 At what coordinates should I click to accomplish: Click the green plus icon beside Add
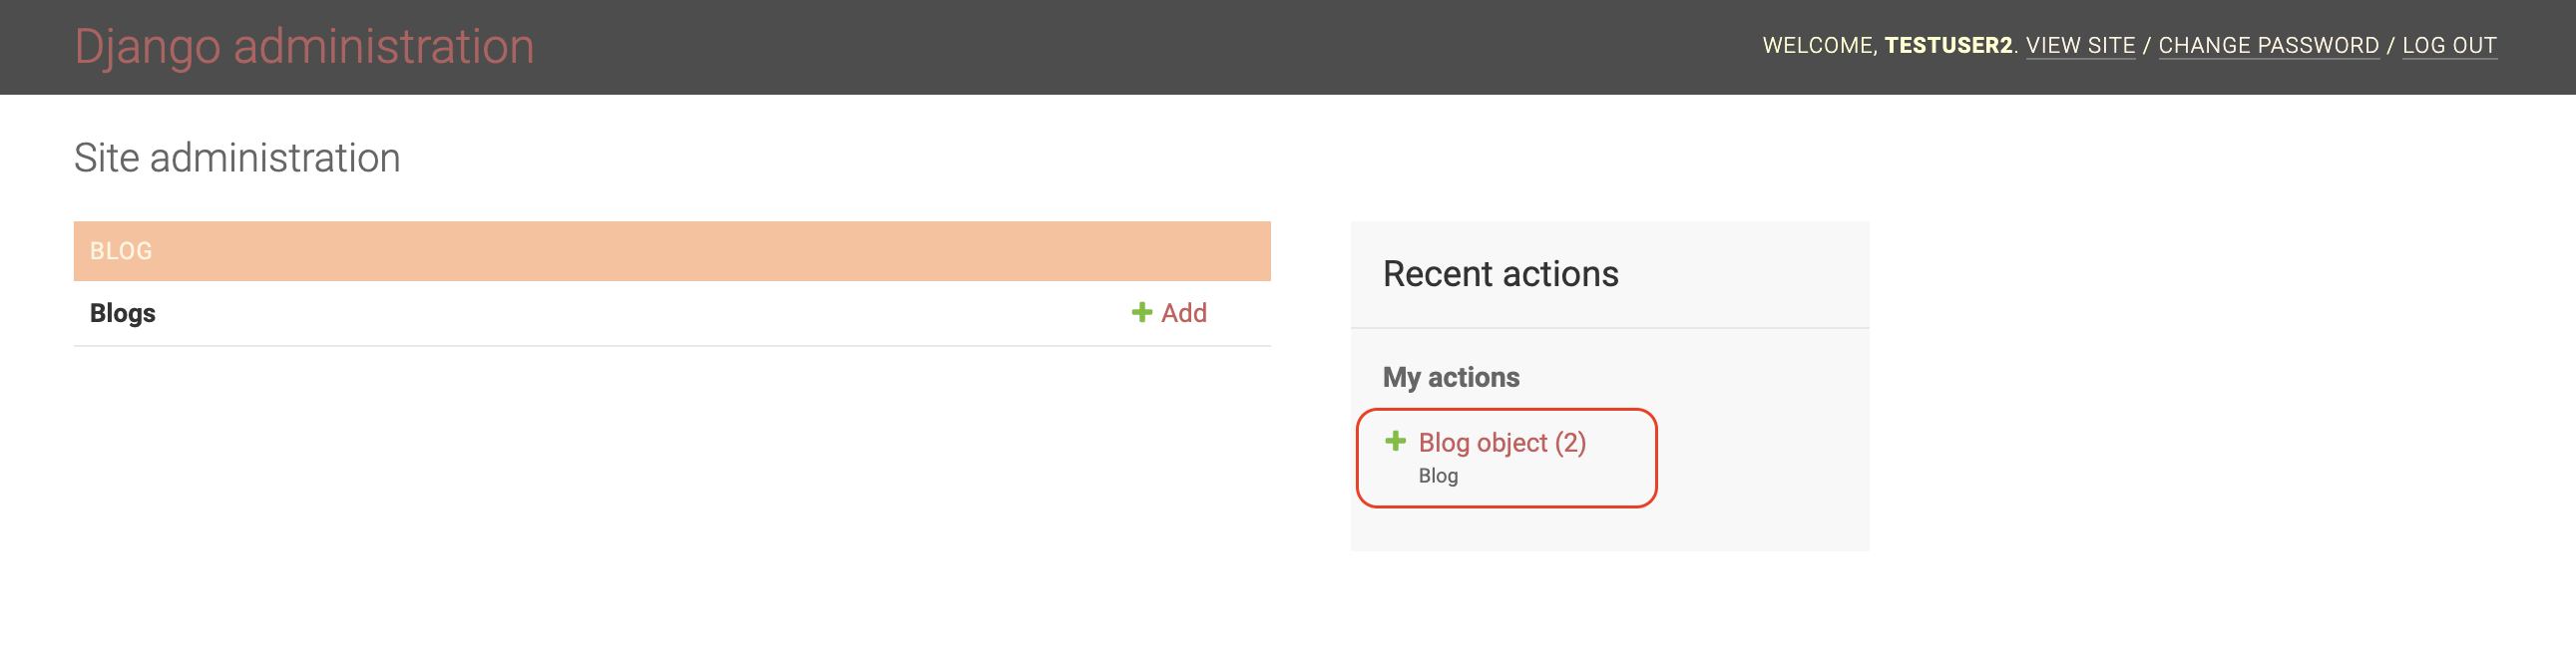[1141, 313]
